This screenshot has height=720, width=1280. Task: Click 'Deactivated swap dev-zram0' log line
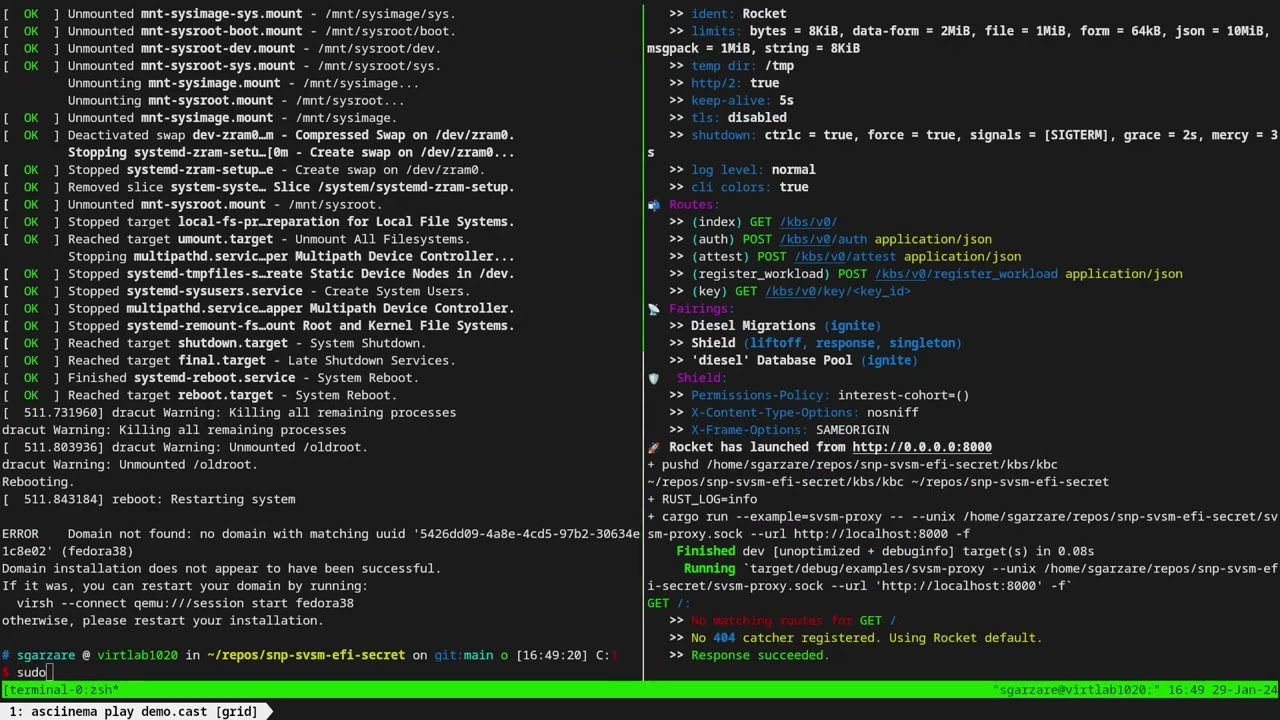point(258,135)
